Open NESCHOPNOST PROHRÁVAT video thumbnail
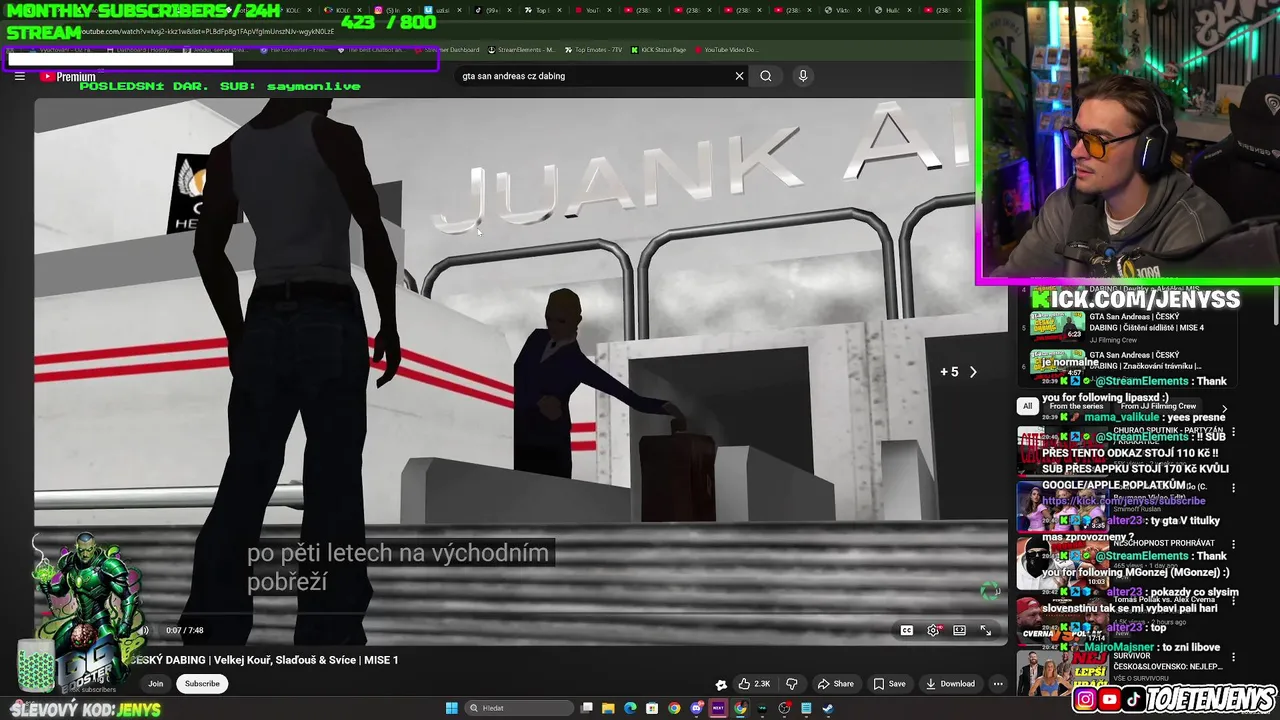 pyautogui.click(x=1063, y=564)
